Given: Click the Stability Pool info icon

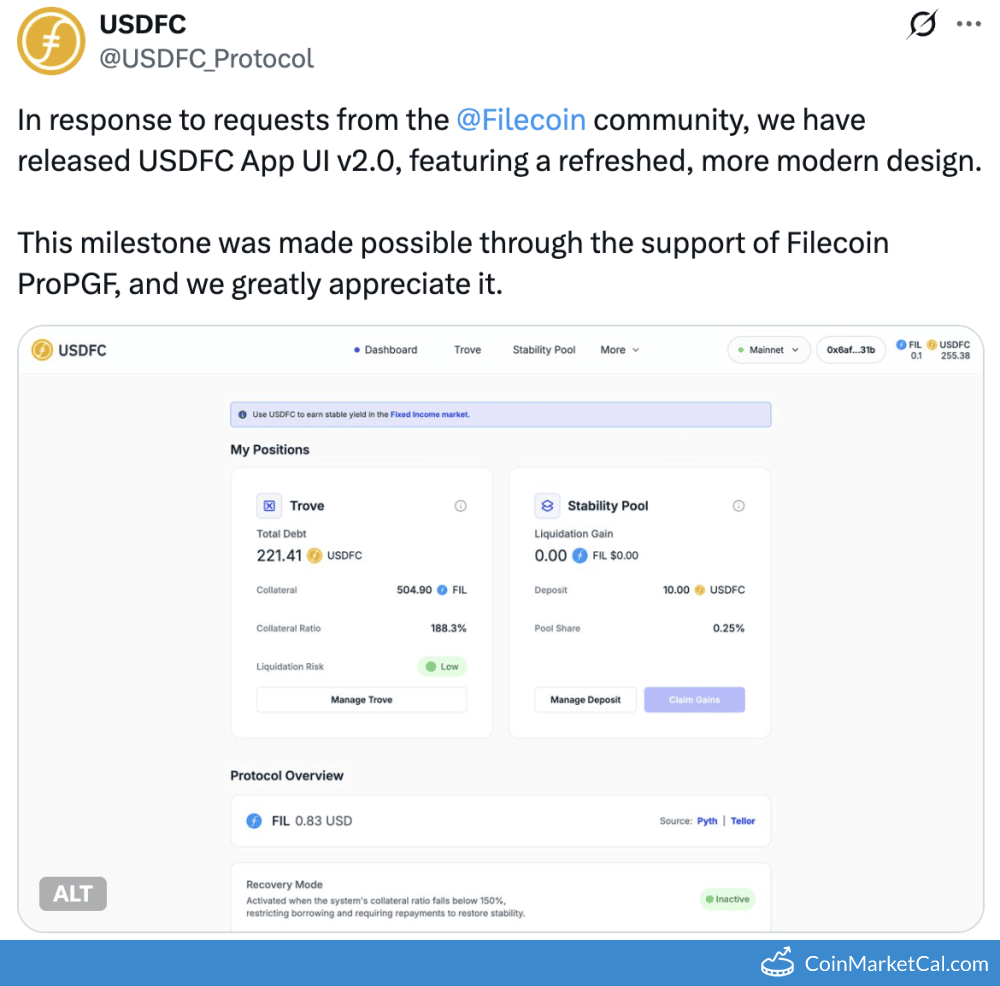Looking at the screenshot, I should pyautogui.click(x=738, y=506).
